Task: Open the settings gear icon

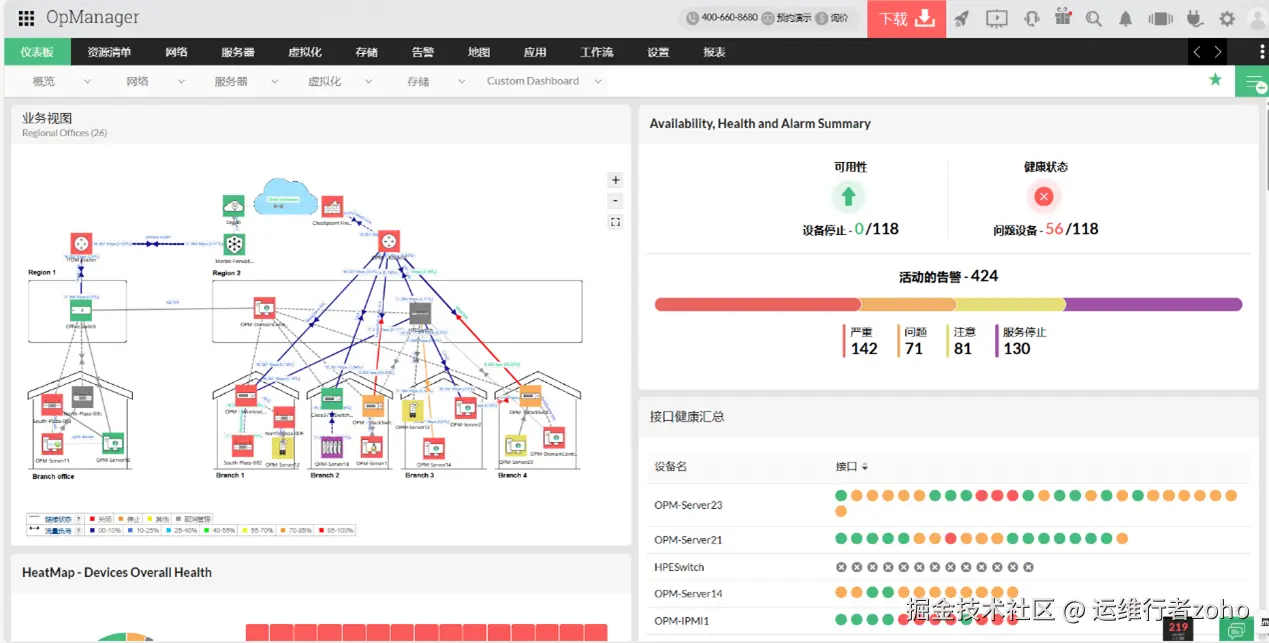Action: coord(1227,19)
